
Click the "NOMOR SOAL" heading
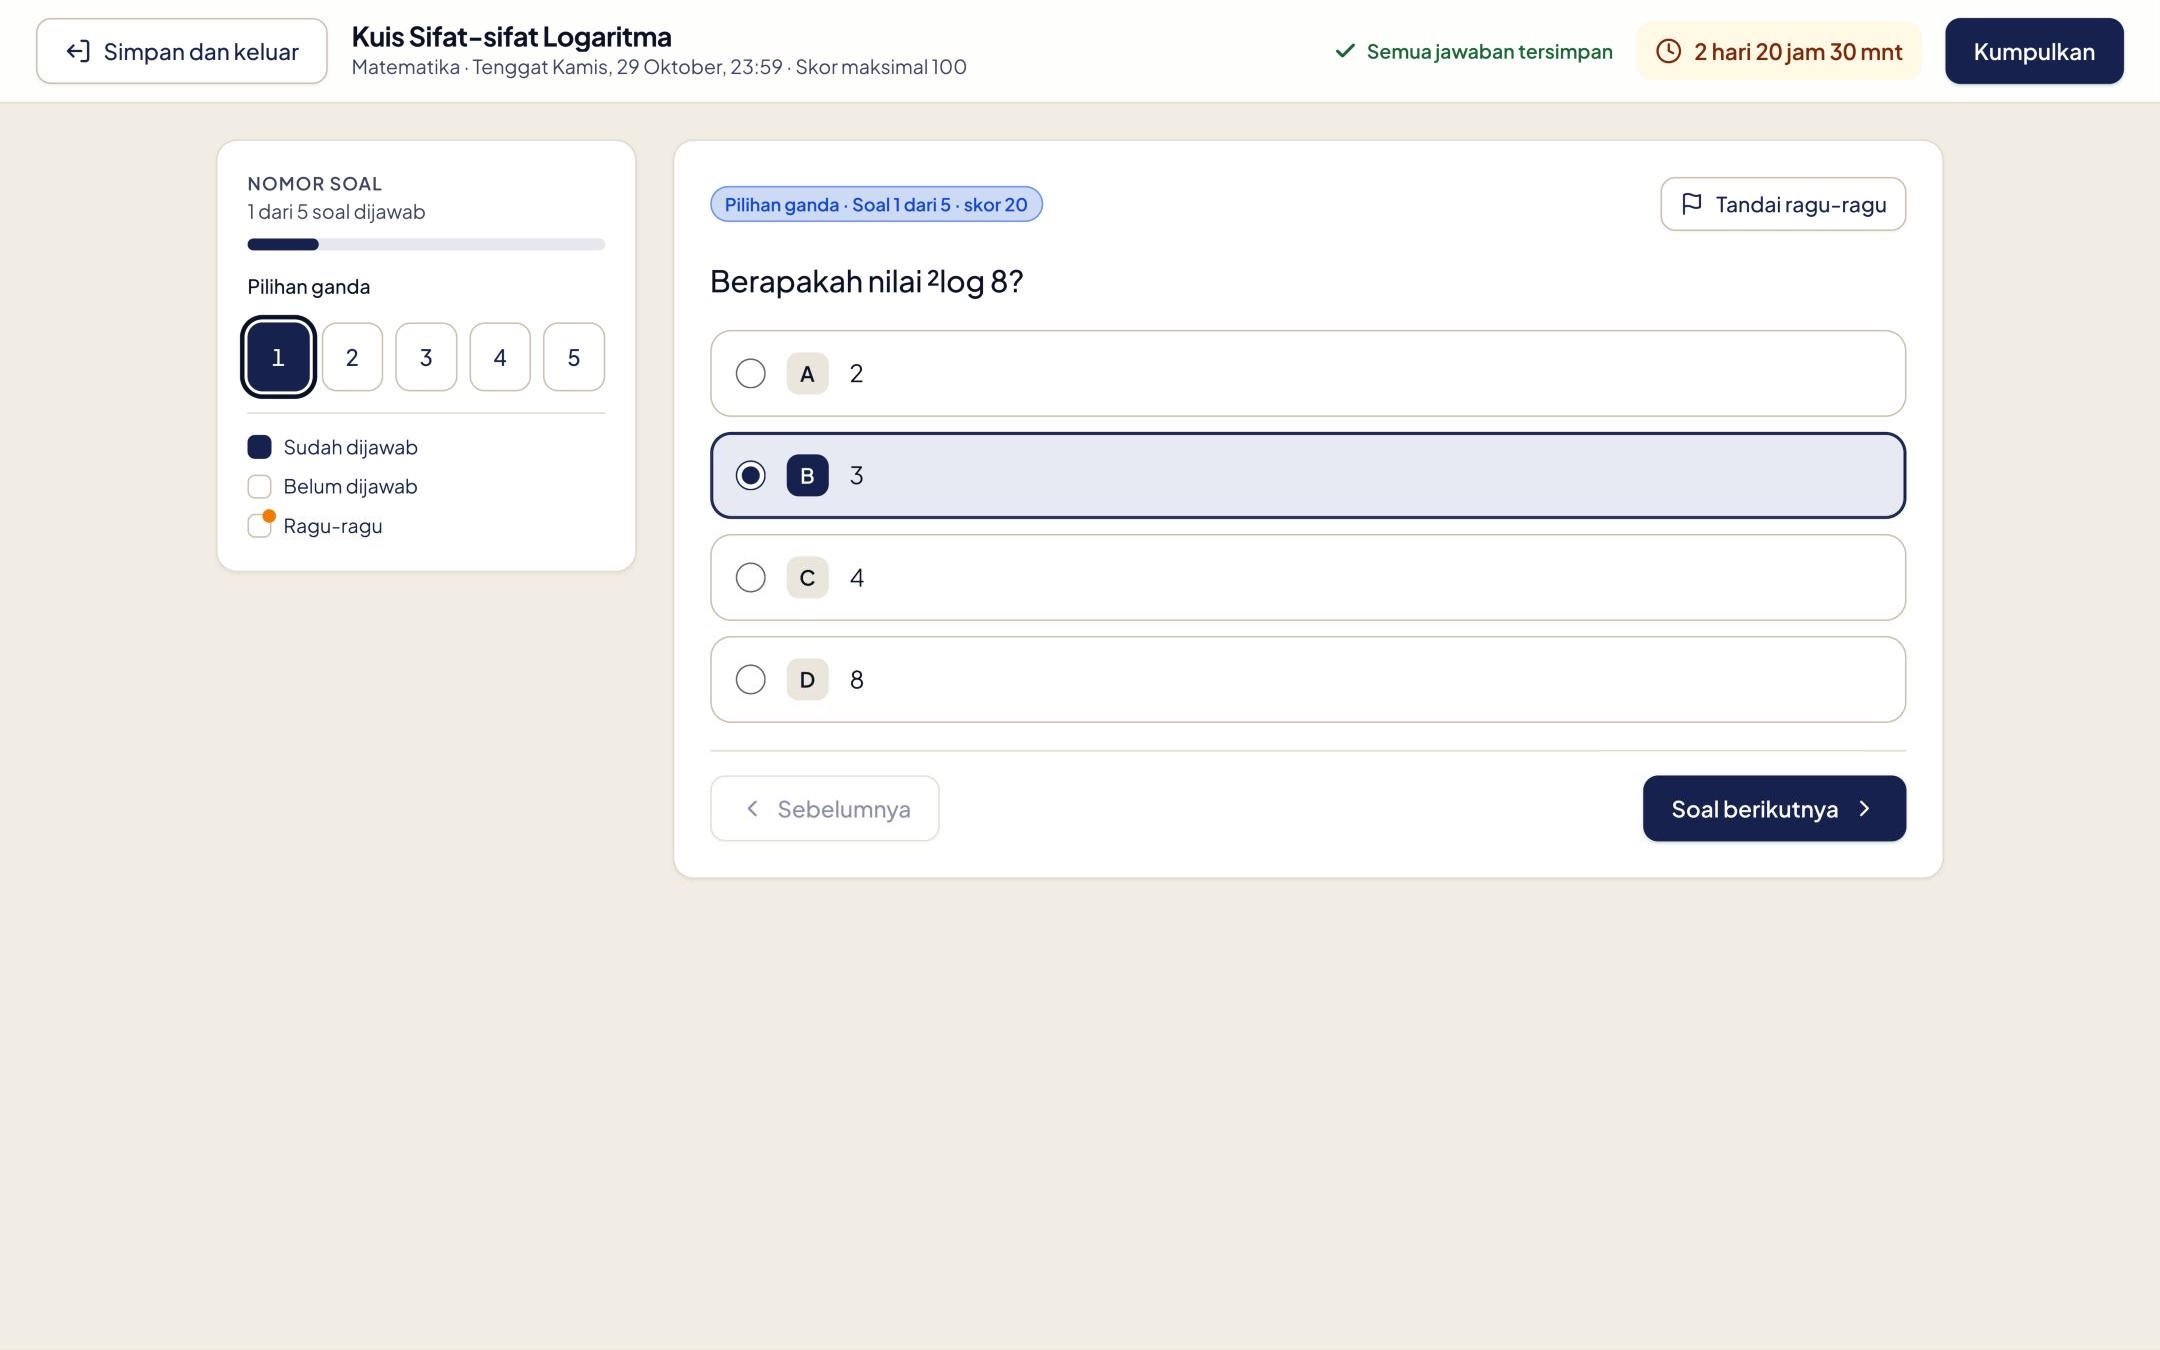[x=314, y=184]
